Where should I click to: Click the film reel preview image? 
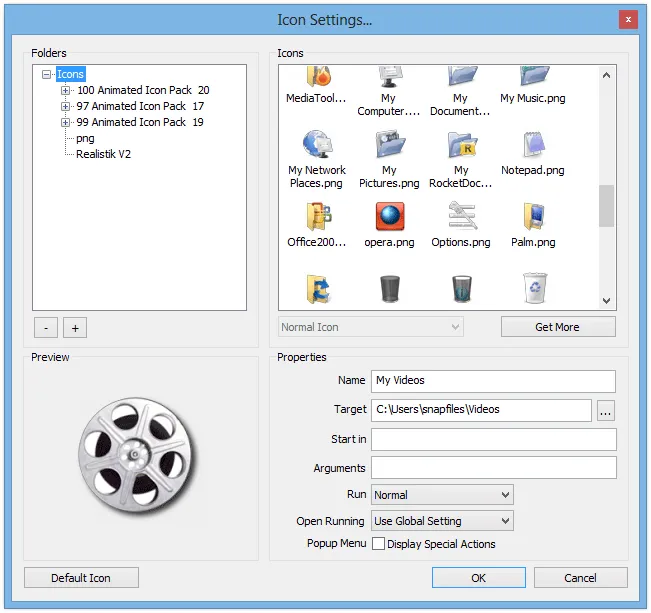click(x=137, y=456)
